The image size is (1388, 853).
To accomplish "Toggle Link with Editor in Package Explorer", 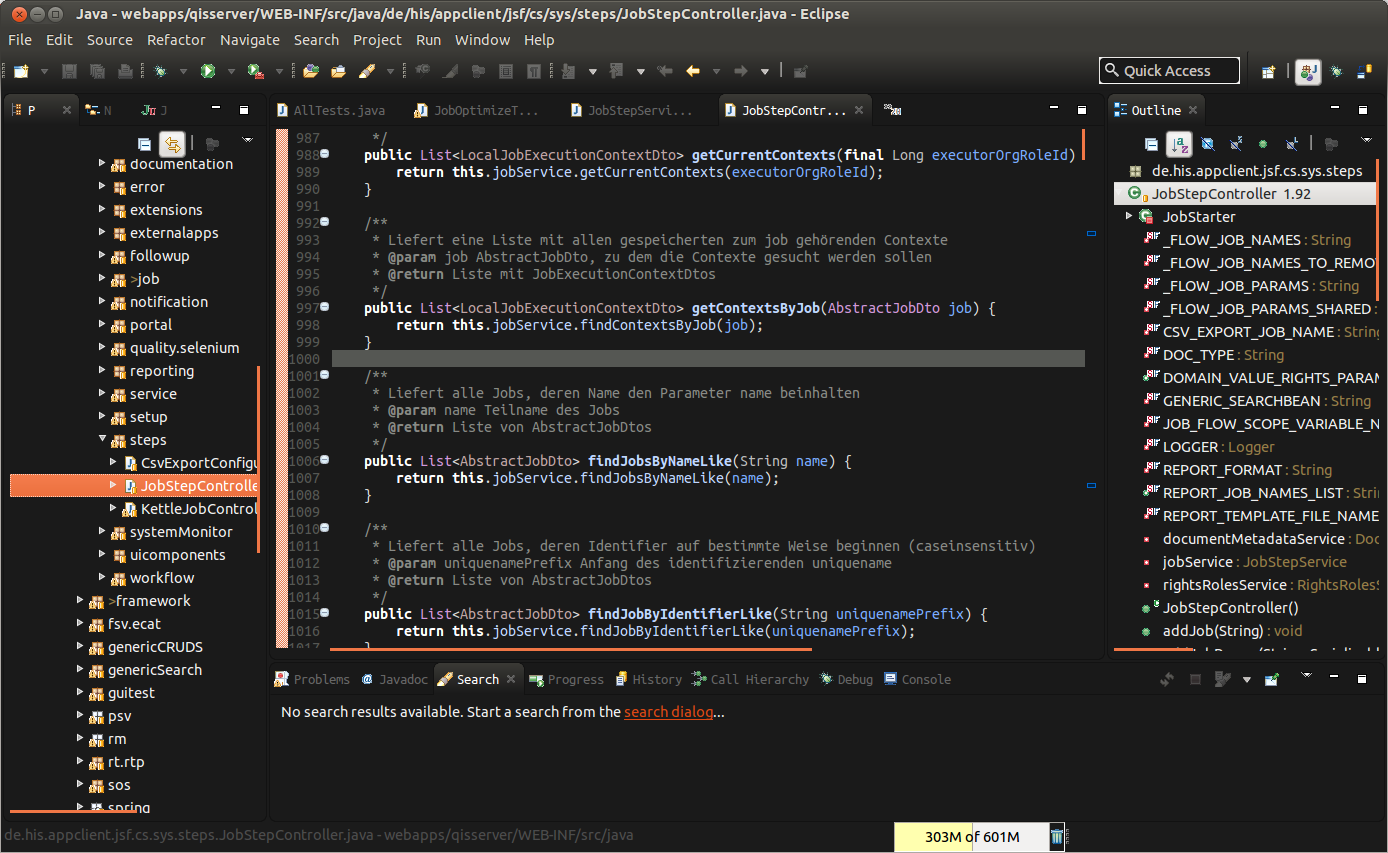I will click(x=172, y=144).
